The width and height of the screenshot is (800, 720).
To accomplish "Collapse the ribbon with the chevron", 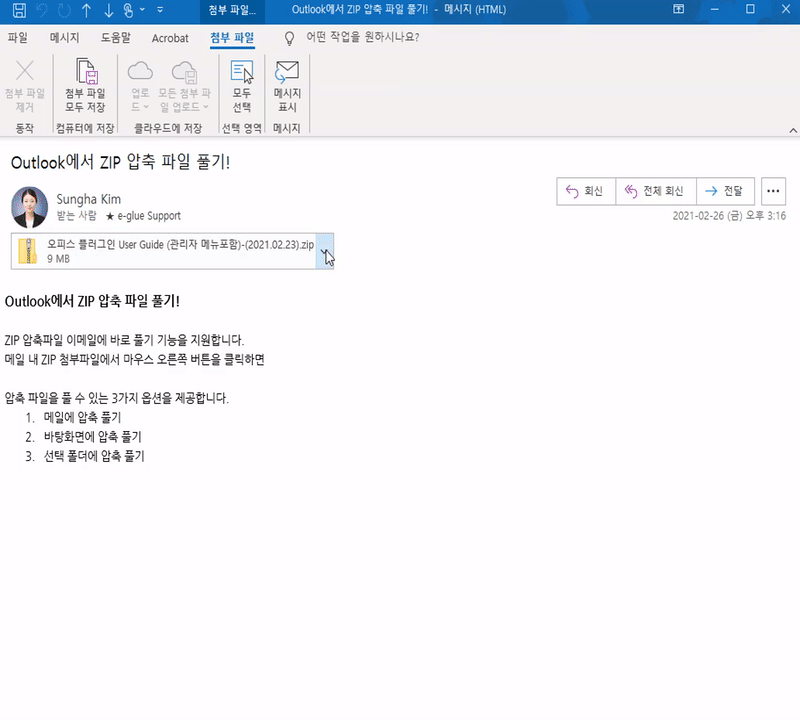I will point(793,131).
